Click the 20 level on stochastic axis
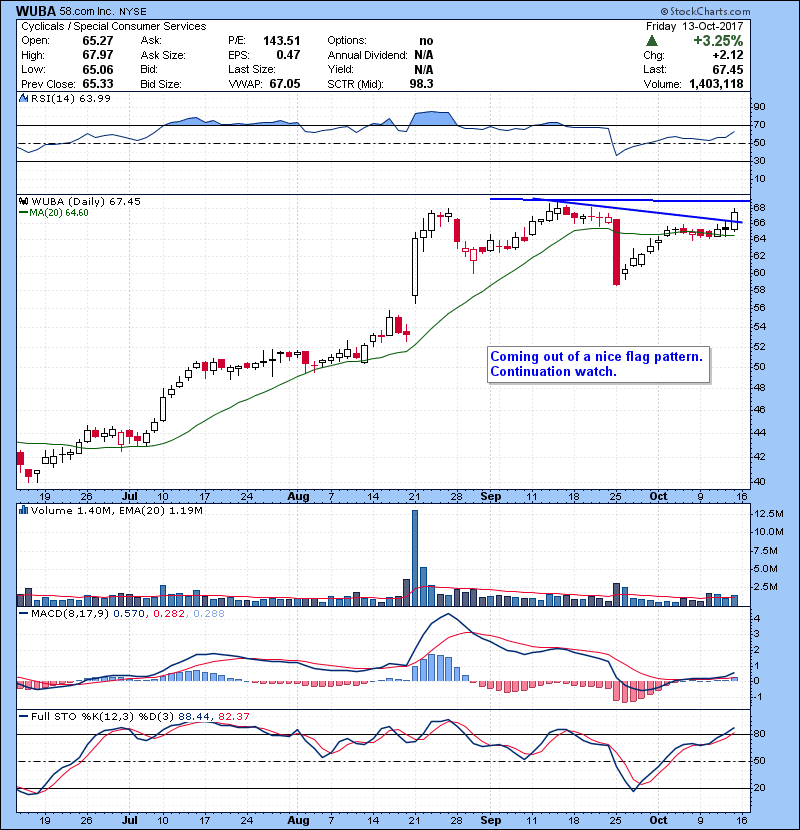The height and width of the screenshot is (830, 800). coord(759,788)
